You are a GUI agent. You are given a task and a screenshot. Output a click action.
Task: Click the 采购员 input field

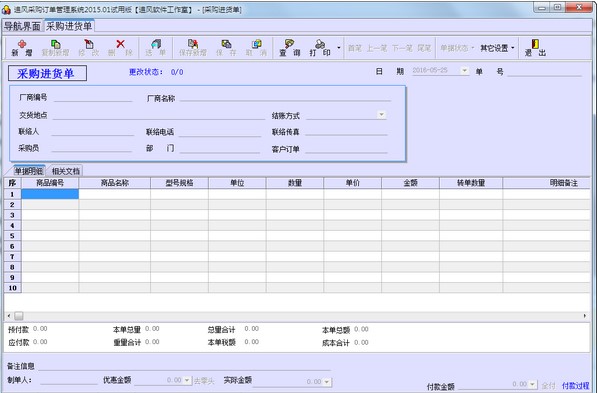pos(92,148)
